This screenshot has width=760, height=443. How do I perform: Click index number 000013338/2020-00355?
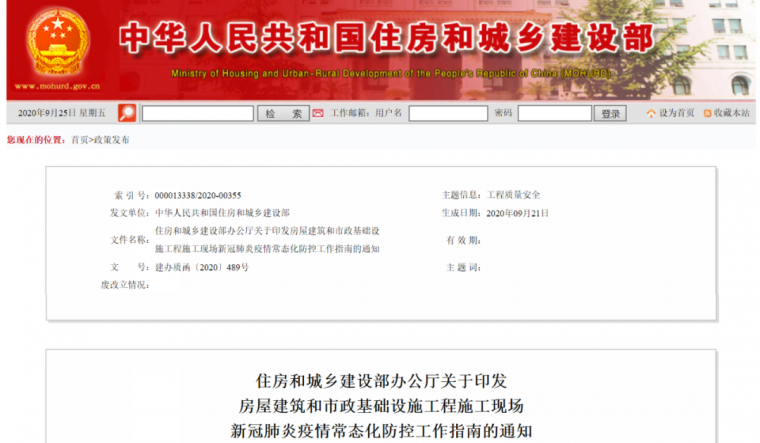click(x=198, y=195)
